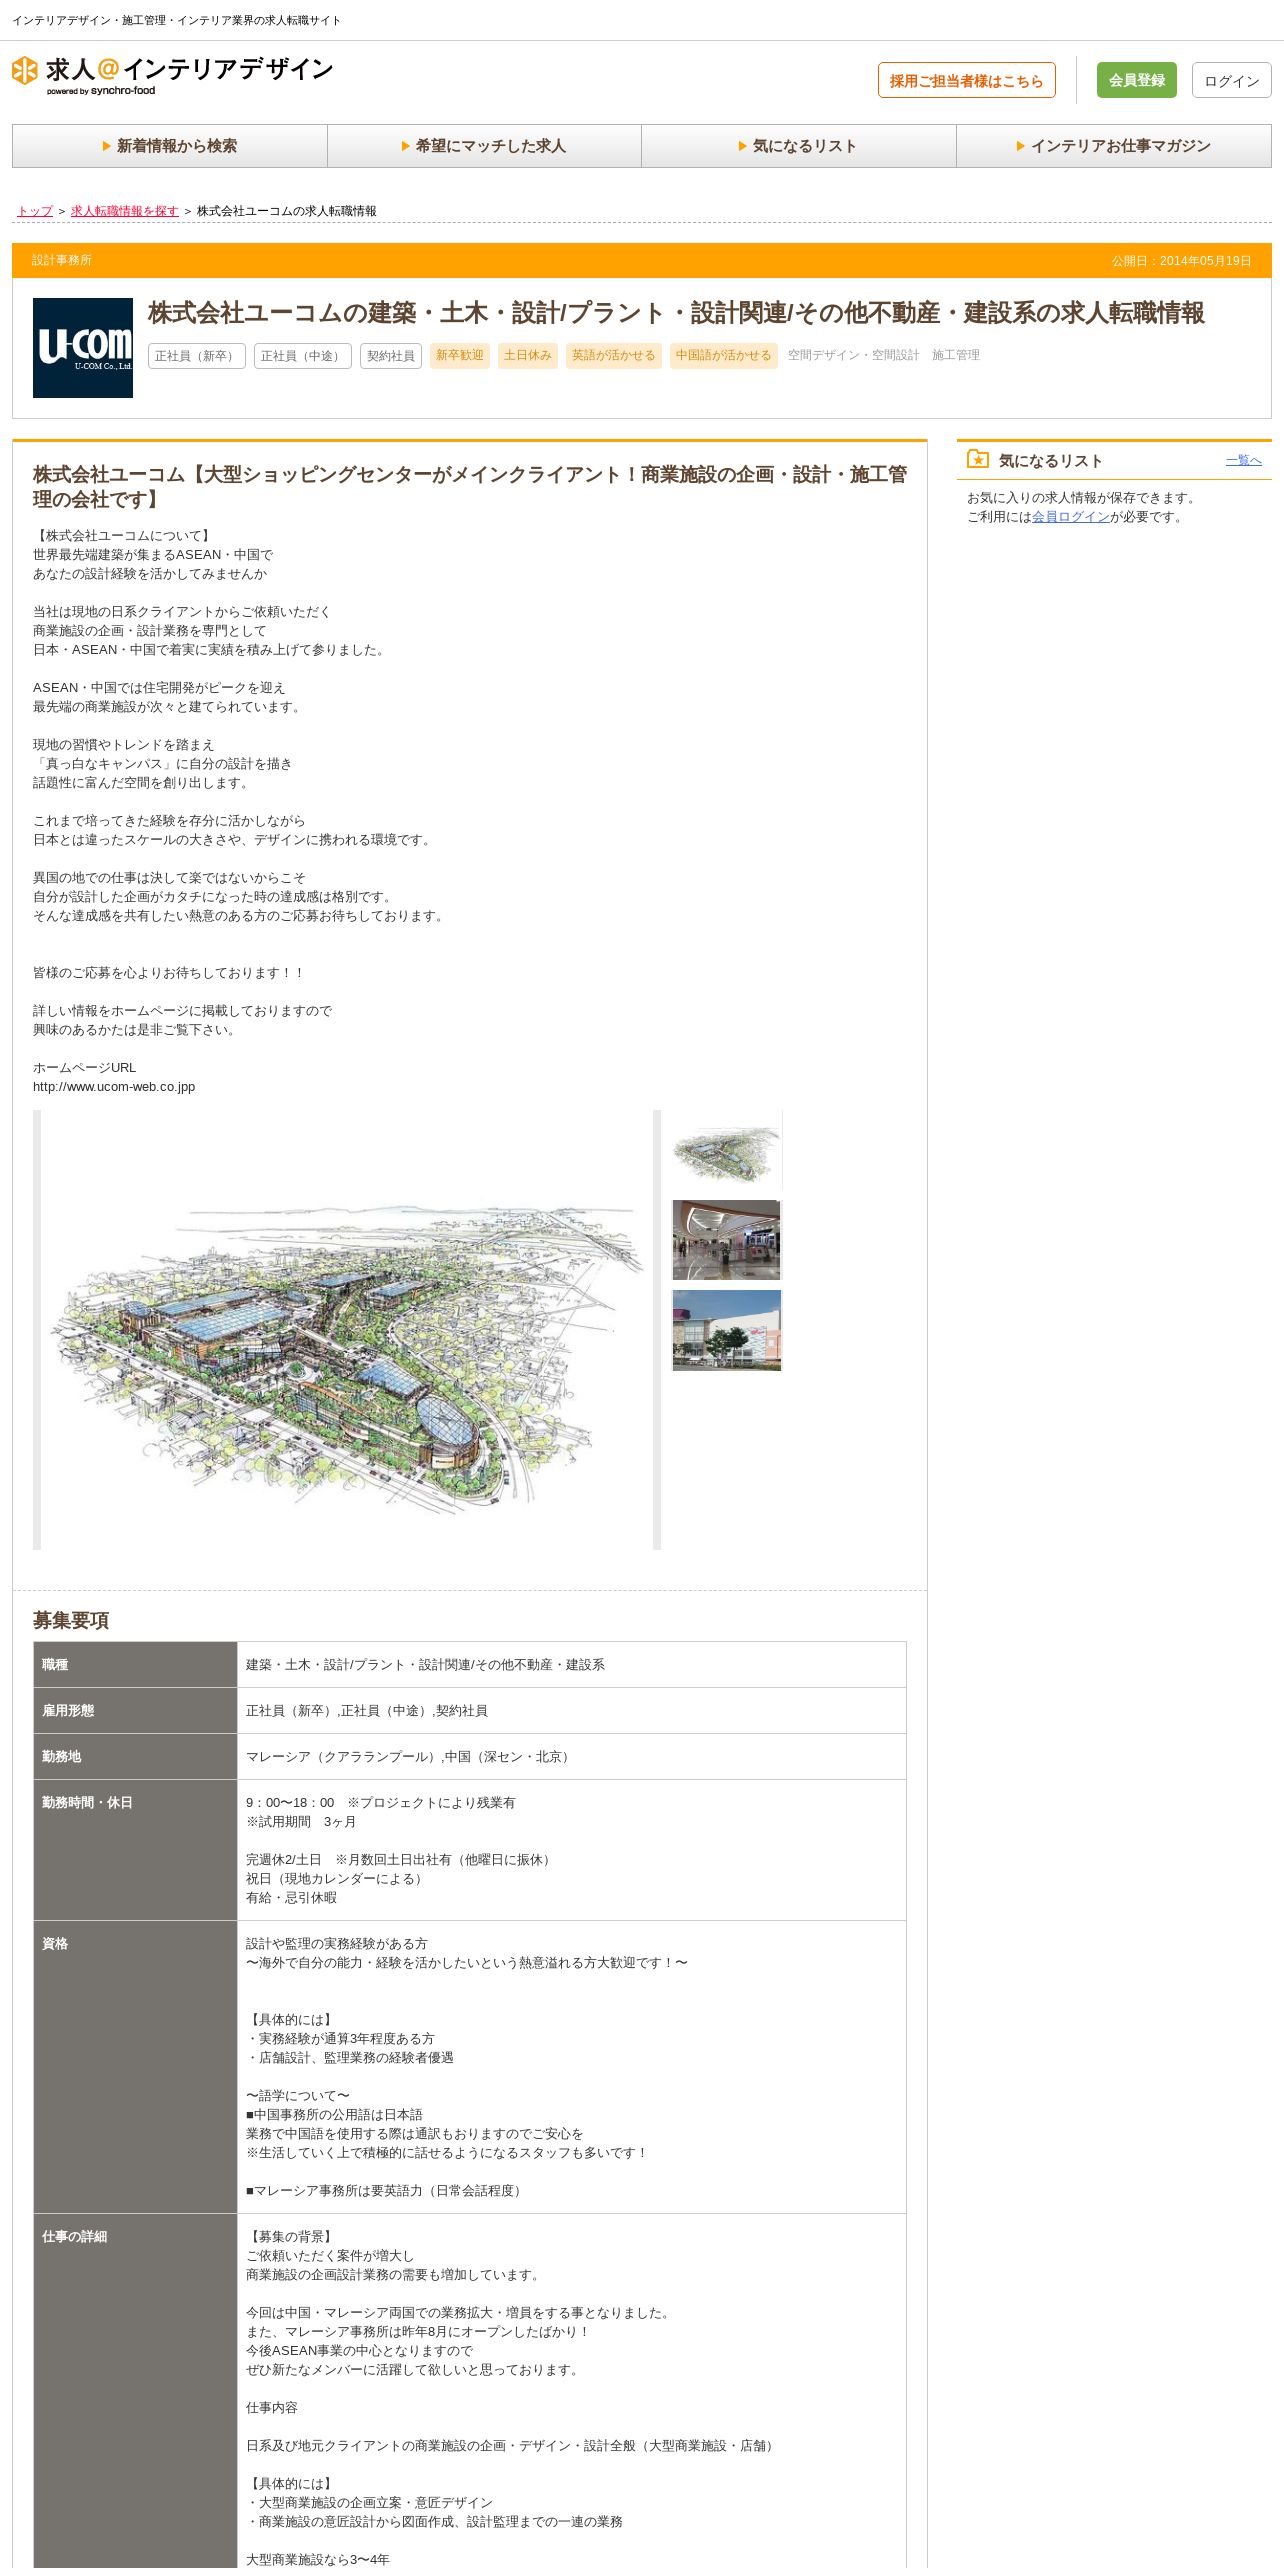This screenshot has height=2568, width=1284.
Task: Click the company heading 株式会社ユーコム【大型ショッピングセンター
Action: click(x=470, y=487)
